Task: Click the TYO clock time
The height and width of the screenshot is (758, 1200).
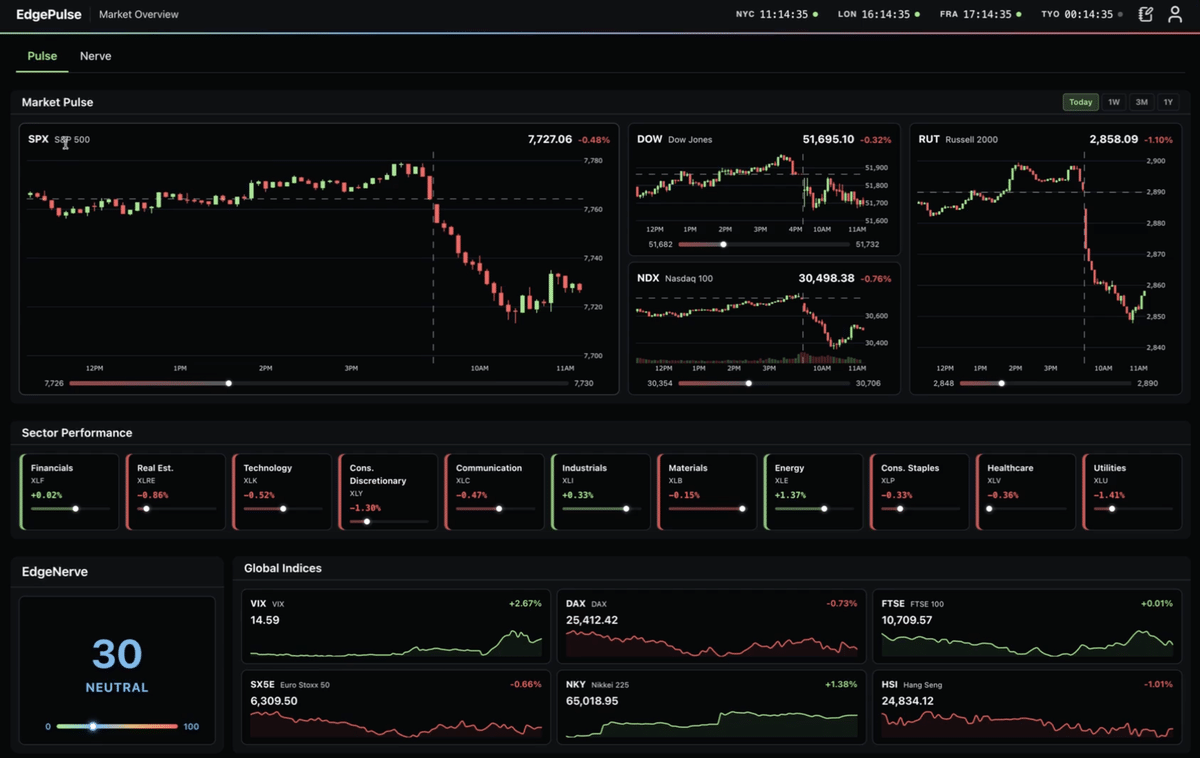Action: [x=1089, y=15]
